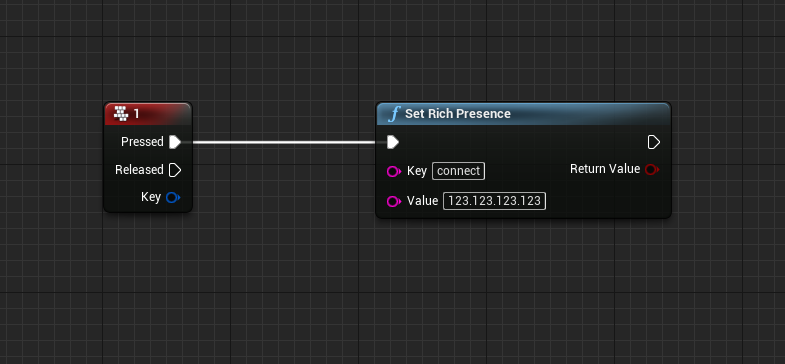The width and height of the screenshot is (785, 364).
Task: Click the Pressed label on the 1 node
Action: click(142, 142)
